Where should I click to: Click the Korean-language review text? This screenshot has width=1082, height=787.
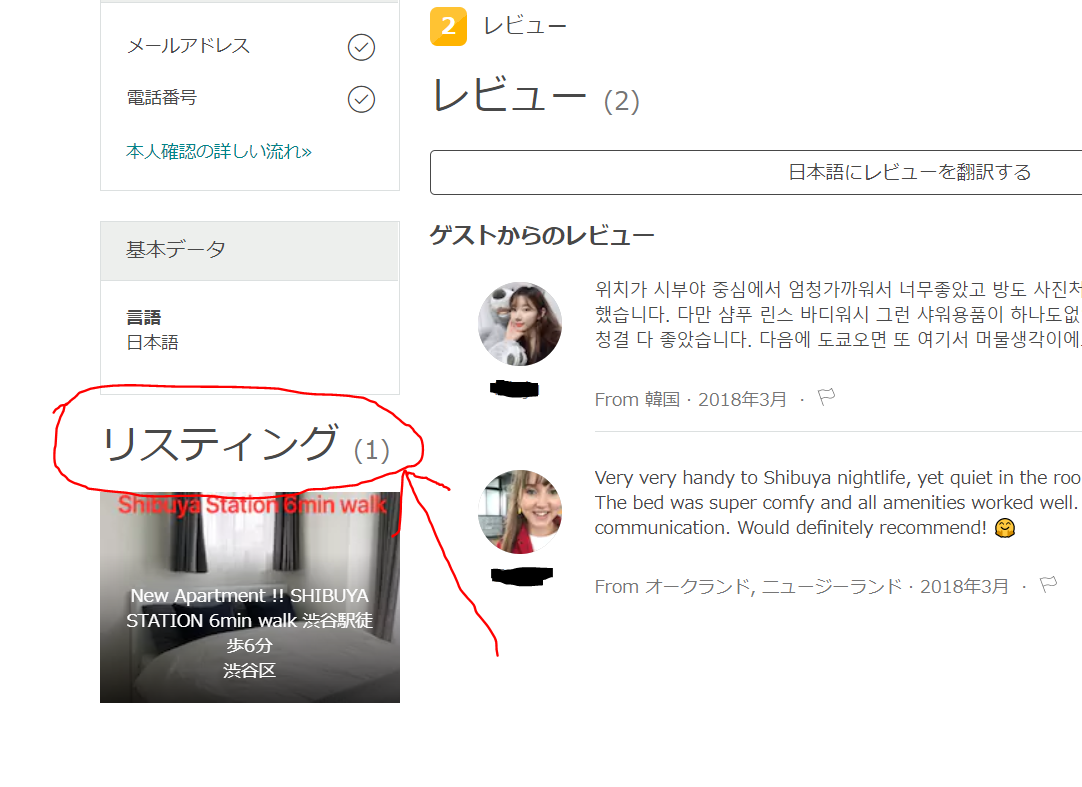836,315
